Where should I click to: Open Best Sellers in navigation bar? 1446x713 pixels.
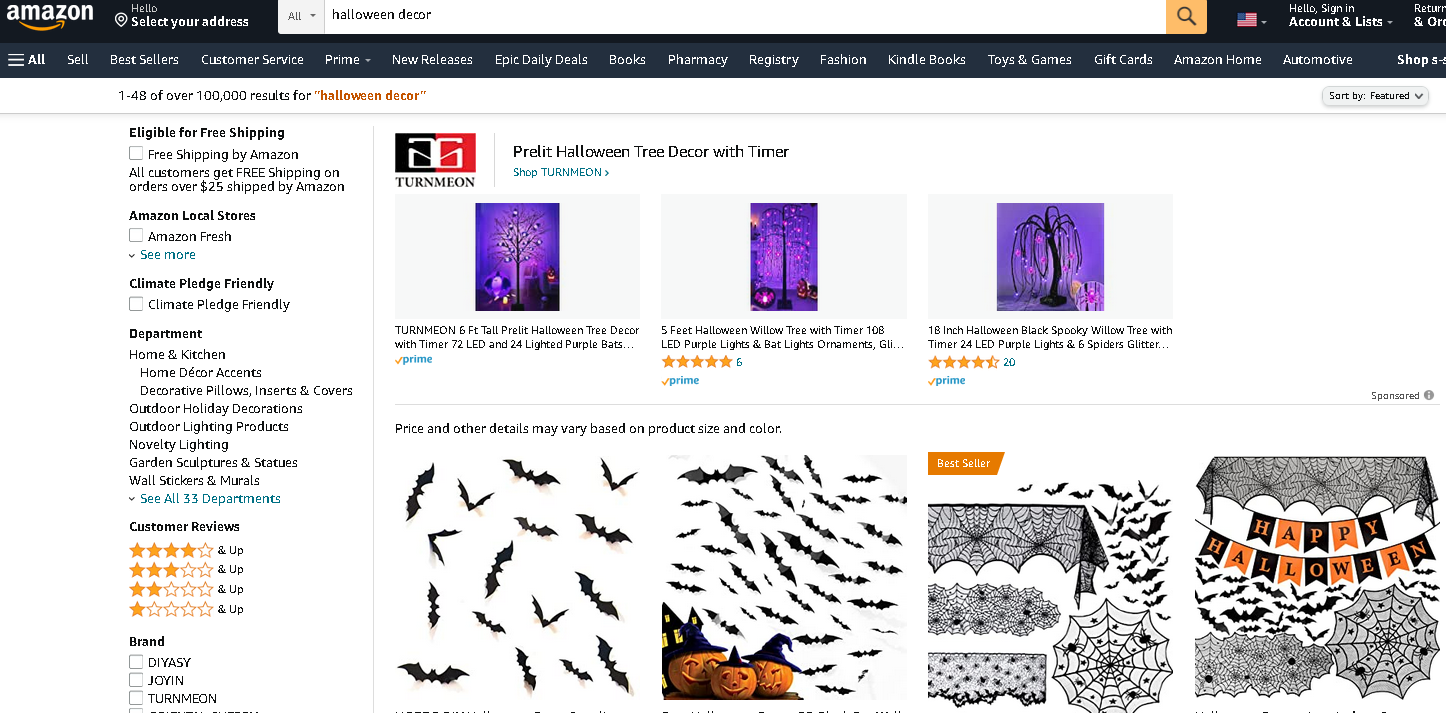[x=144, y=60]
